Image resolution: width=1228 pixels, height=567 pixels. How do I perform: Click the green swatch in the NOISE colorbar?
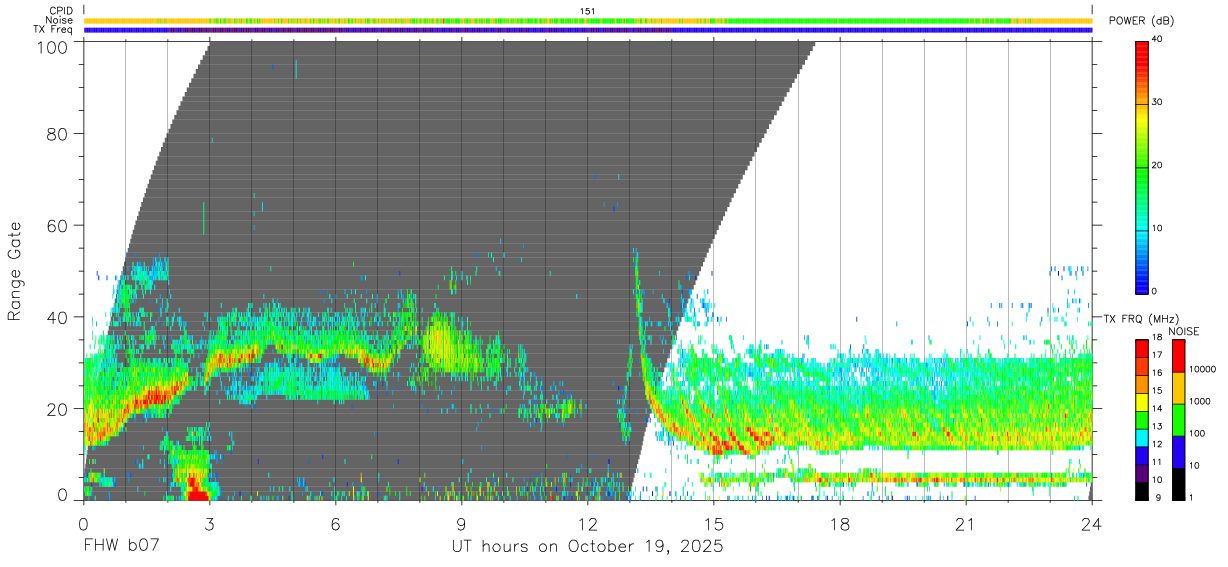1178,420
